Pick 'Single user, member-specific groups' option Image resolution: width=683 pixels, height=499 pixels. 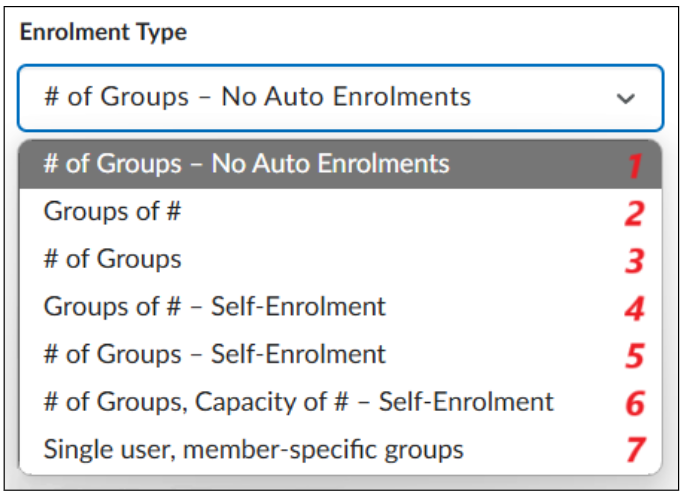tap(341, 449)
